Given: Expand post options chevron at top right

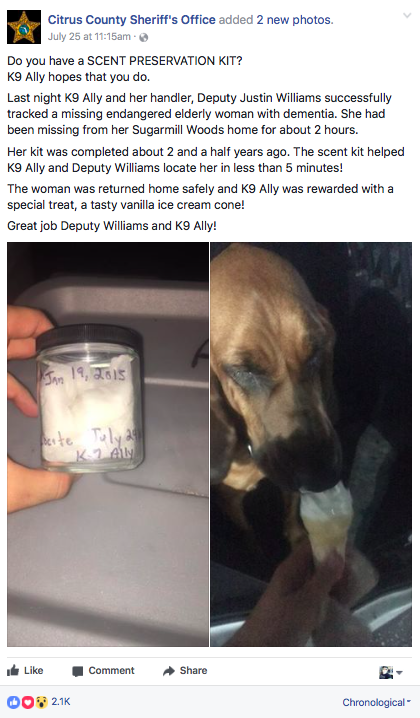Looking at the screenshot, I should [x=407, y=16].
